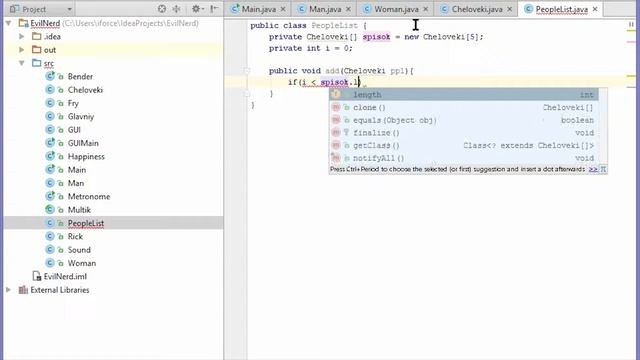
Task: Click the Bender class icon
Action: [50, 76]
